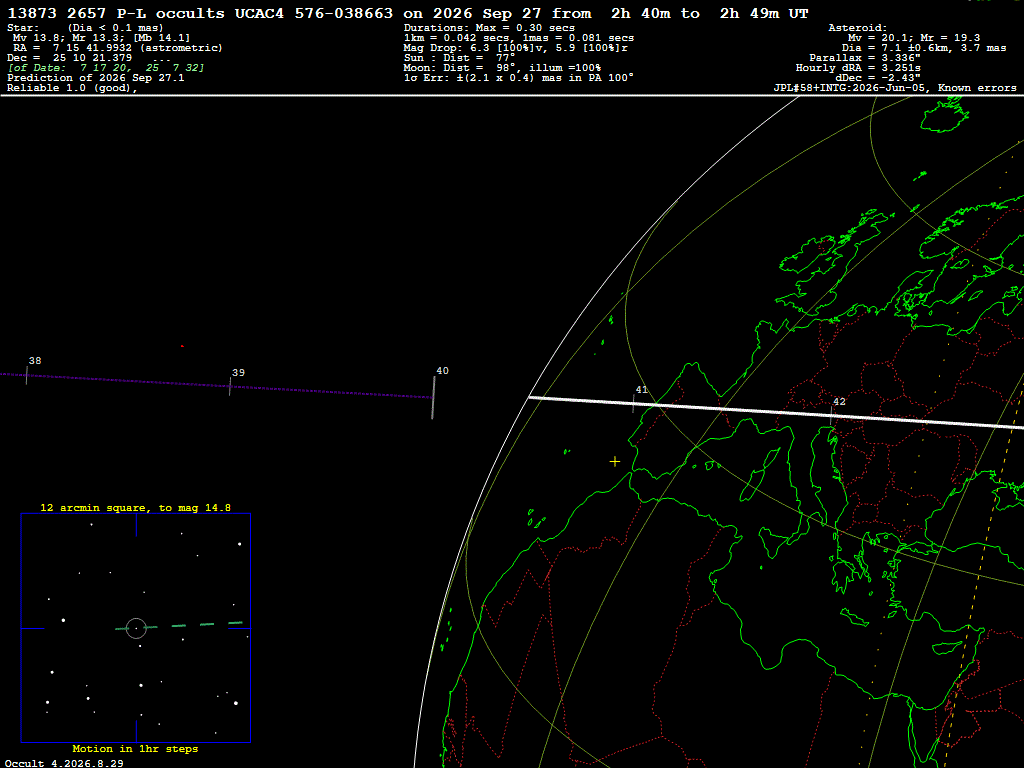The height and width of the screenshot is (768, 1024).
Task: Select time marker 38 on dotted path
Action: coord(35,360)
